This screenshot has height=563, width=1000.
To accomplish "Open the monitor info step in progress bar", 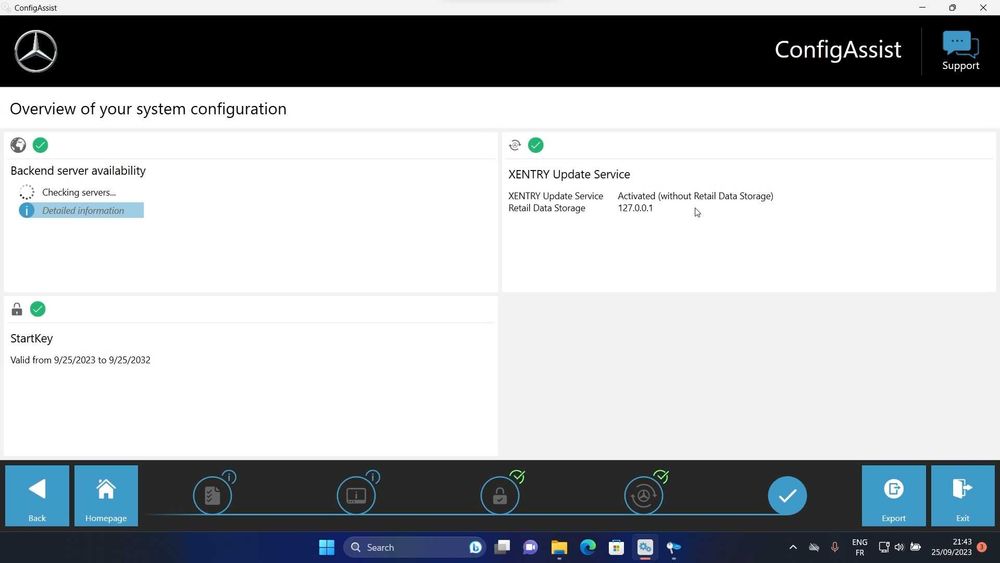I will pyautogui.click(x=356, y=495).
